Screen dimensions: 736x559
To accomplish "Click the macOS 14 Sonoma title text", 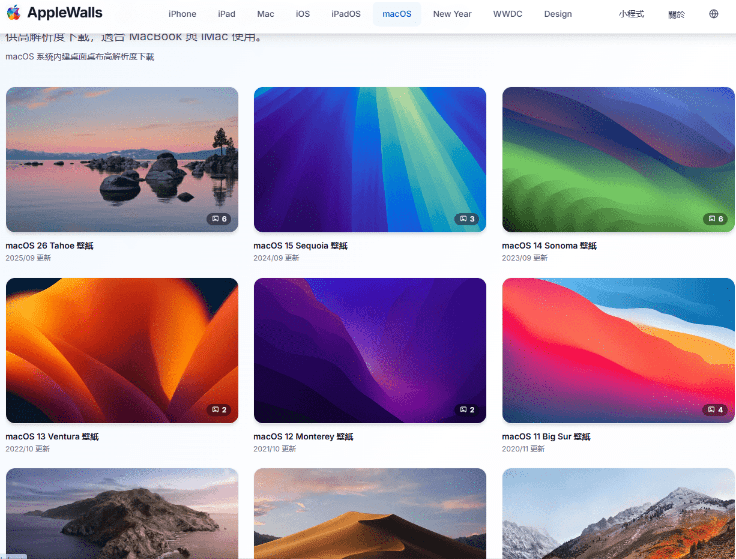I will 549,245.
